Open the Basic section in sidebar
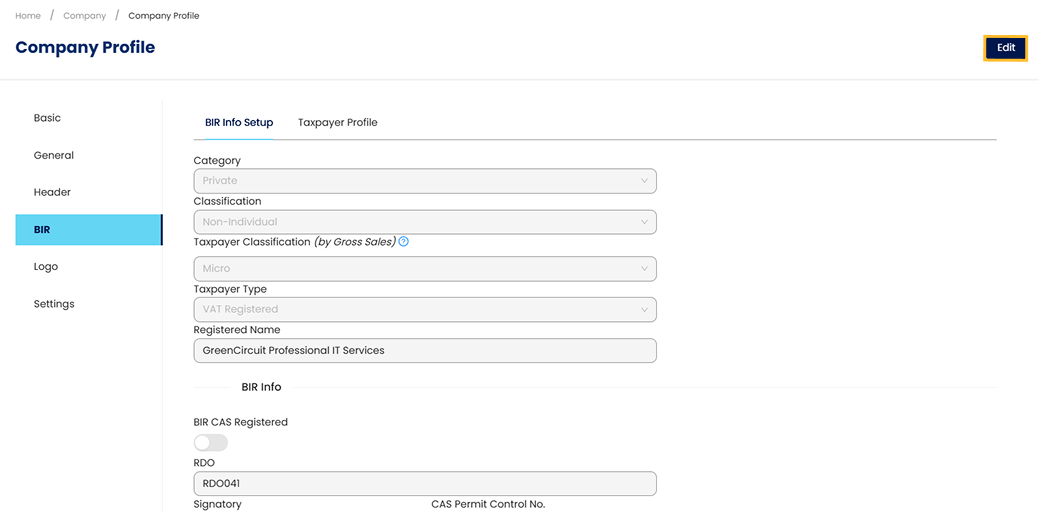 pos(47,118)
